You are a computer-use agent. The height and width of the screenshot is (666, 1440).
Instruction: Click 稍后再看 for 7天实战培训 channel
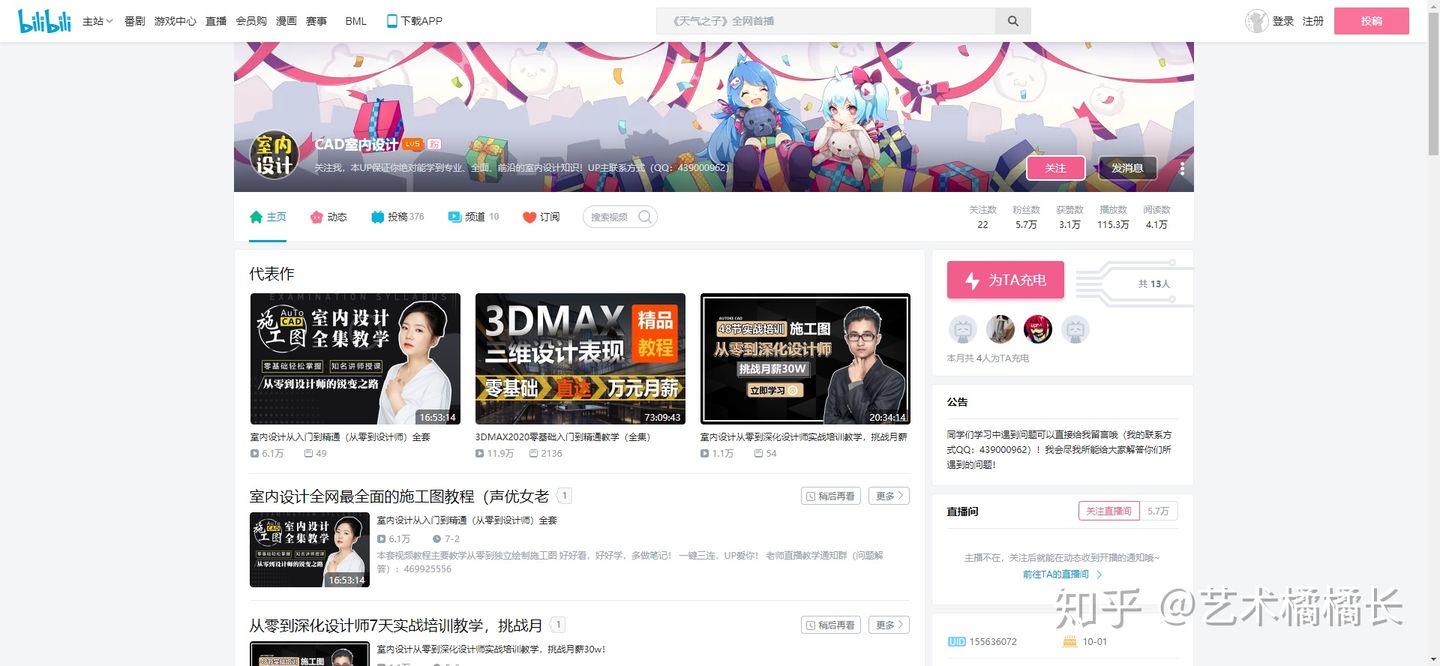point(830,625)
